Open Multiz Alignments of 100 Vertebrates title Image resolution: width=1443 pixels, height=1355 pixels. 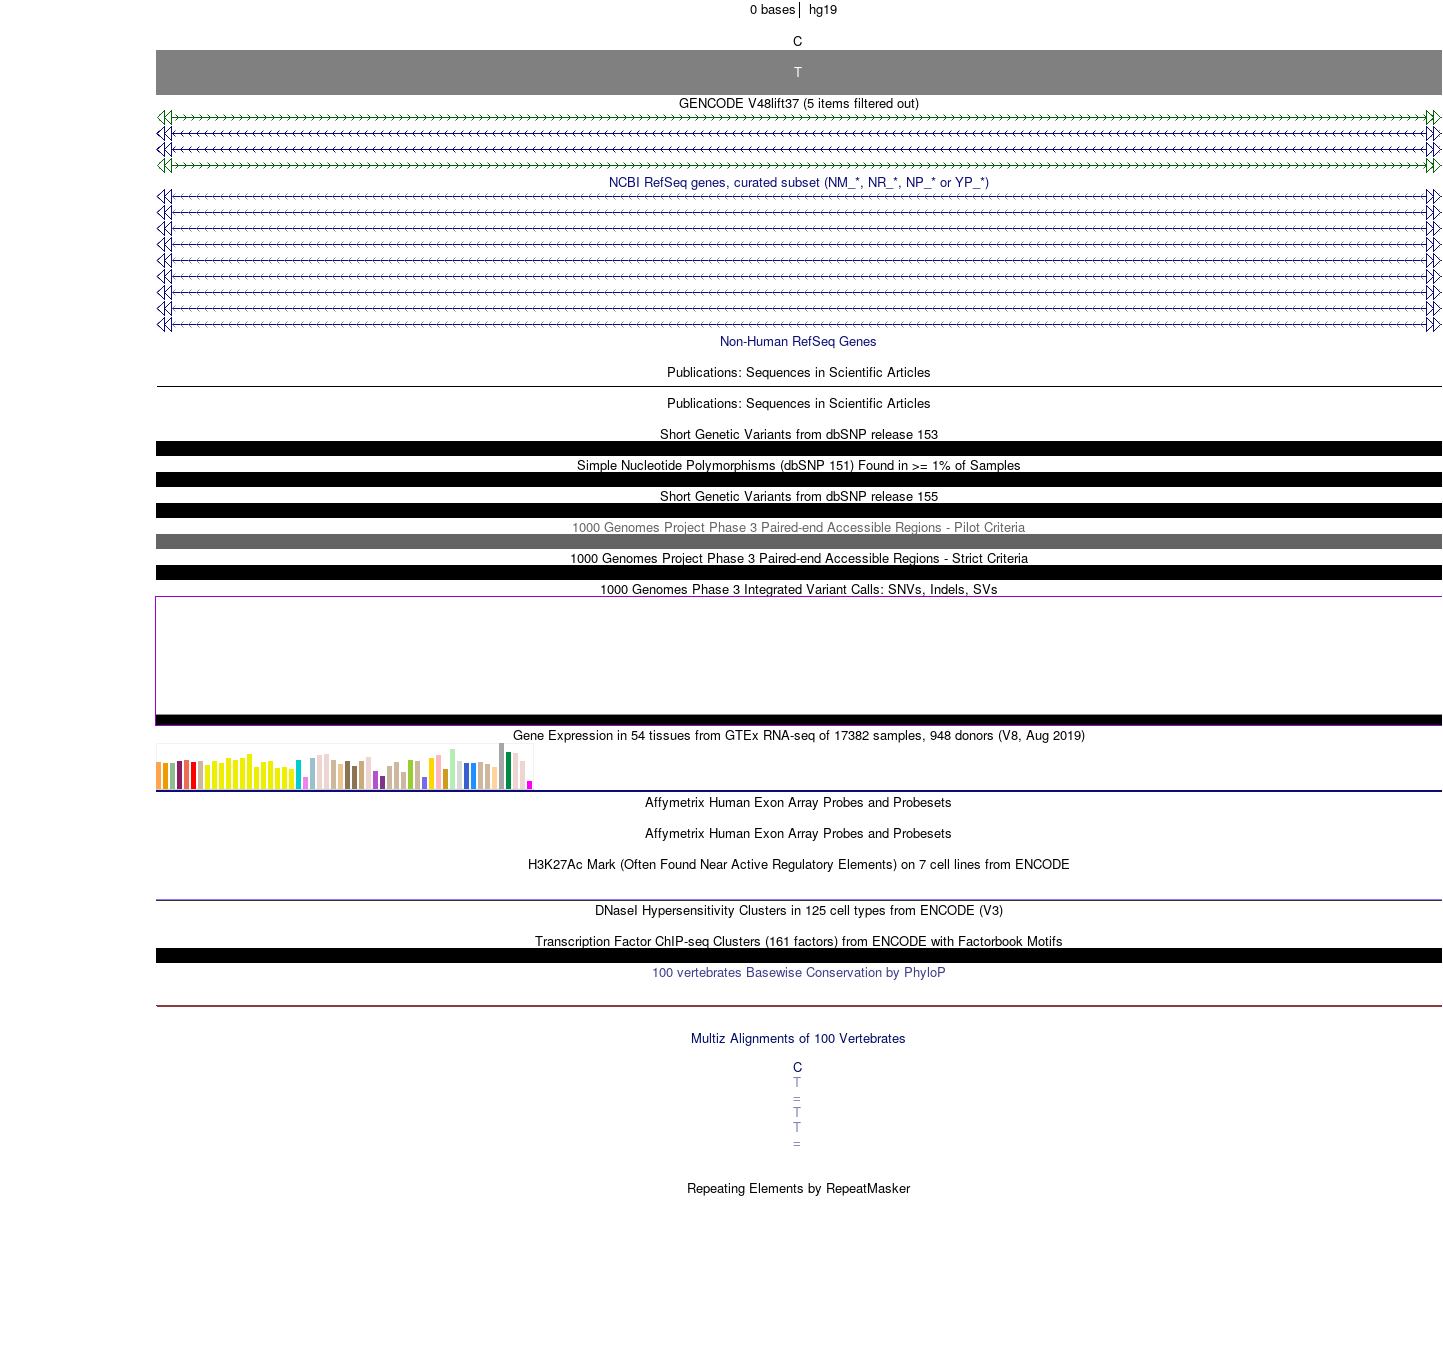pyautogui.click(x=798, y=1038)
